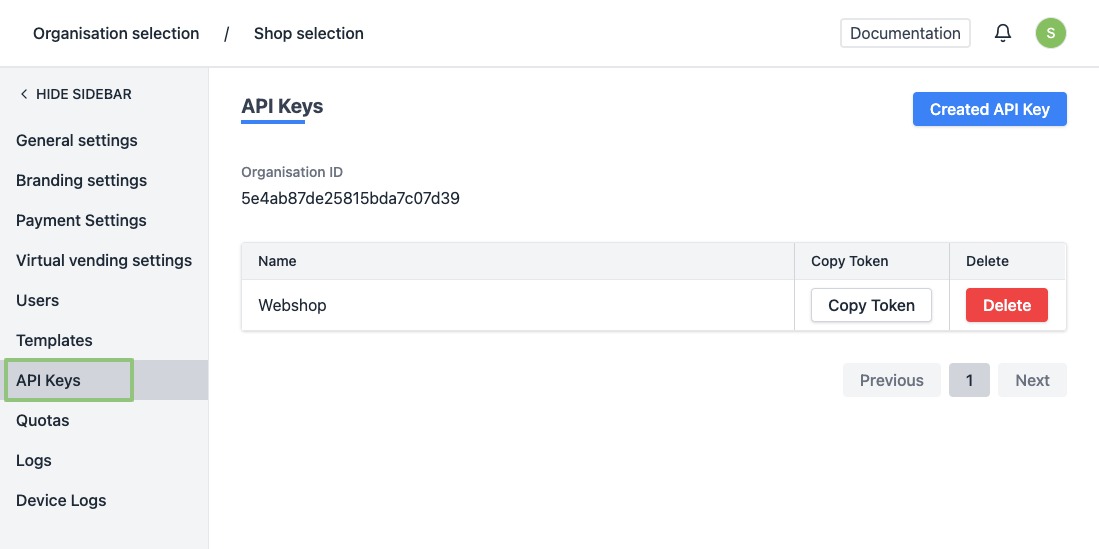This screenshot has height=549, width=1099.
Task: Select Virtual vending settings
Action: point(104,260)
